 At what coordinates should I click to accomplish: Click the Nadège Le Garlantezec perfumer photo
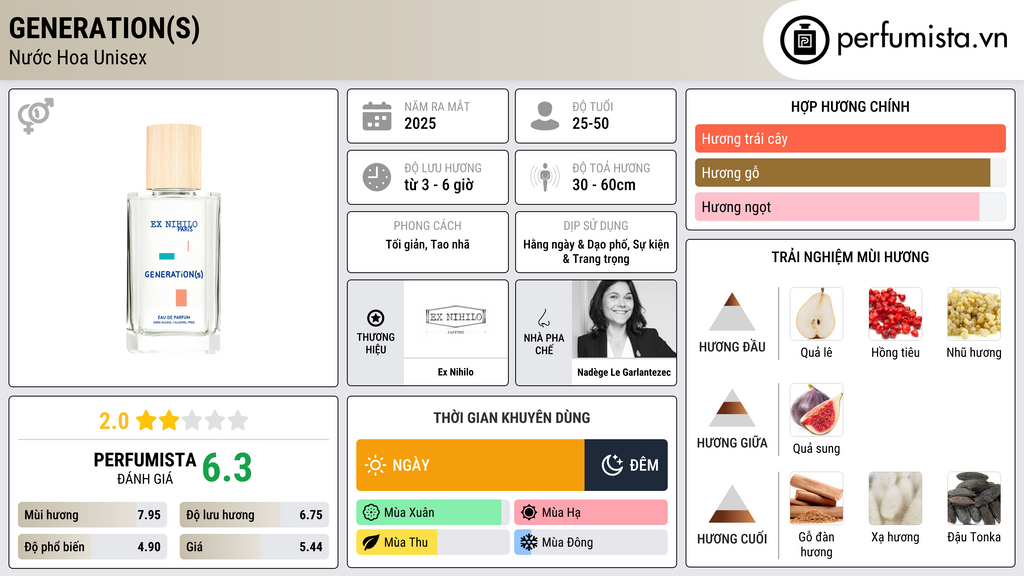[x=624, y=319]
